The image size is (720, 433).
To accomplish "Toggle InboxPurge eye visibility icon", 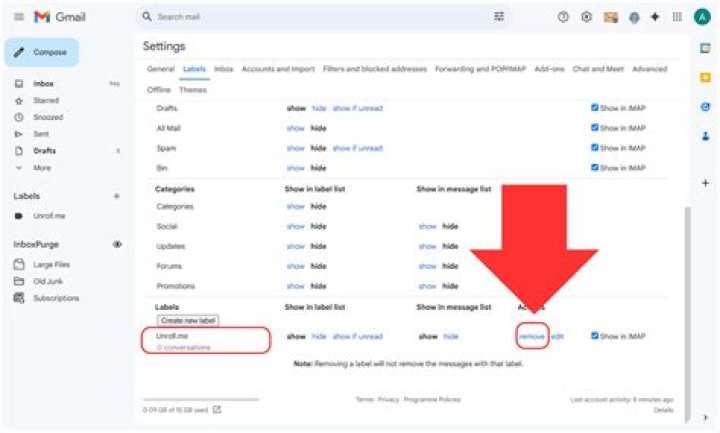I will [117, 244].
